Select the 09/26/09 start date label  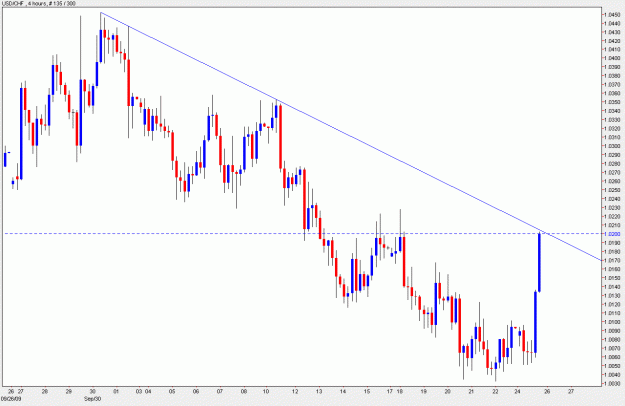[x=10, y=398]
